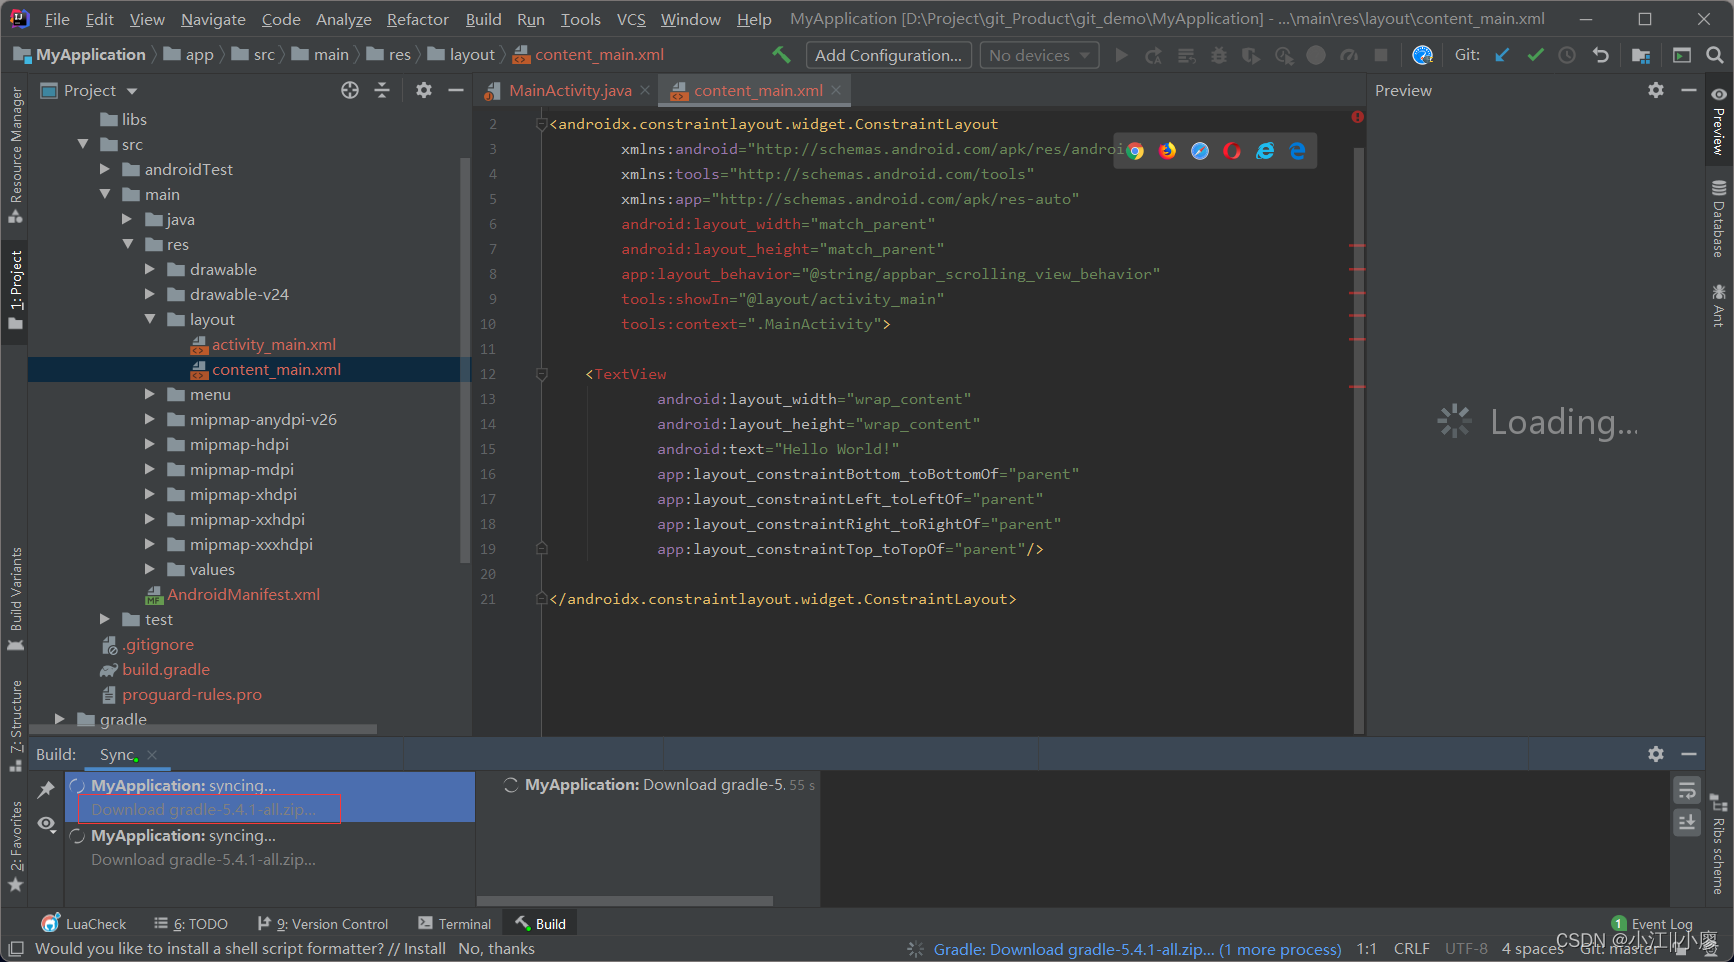Close the content_main.xml editor tab
The image size is (1734, 962).
point(836,90)
